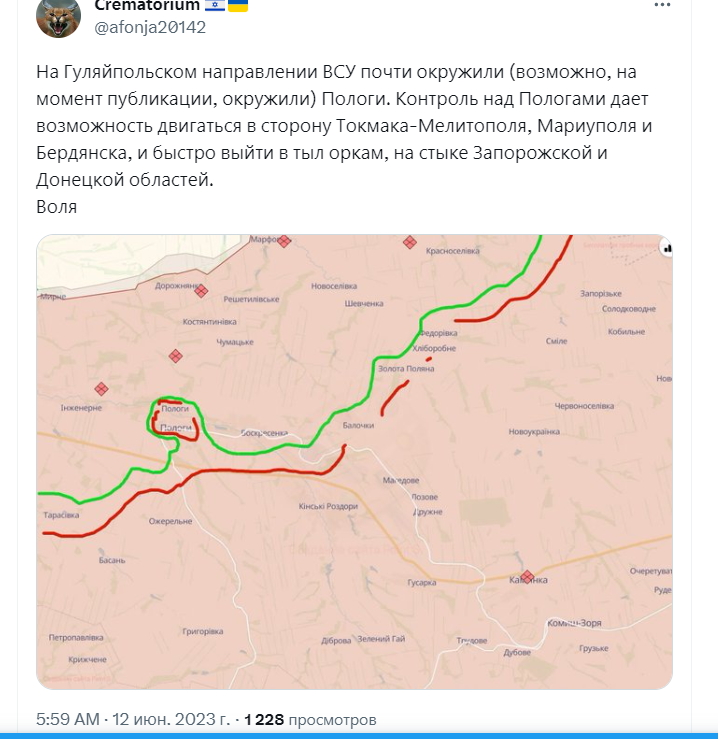Click the Кінські Роздори label on the map
718x739 pixels.
(x=328, y=506)
